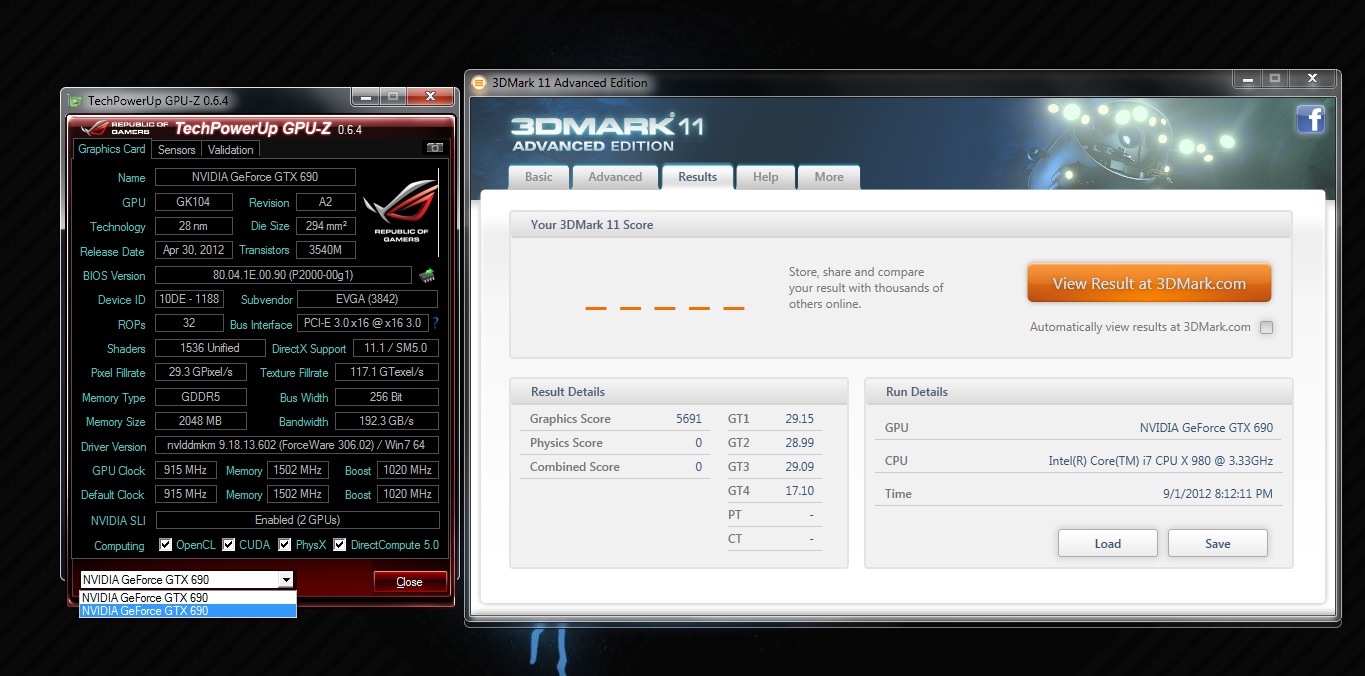Select the highlighted second GTX 690 entry
Viewport: 1365px width, 676px height.
tap(188, 611)
